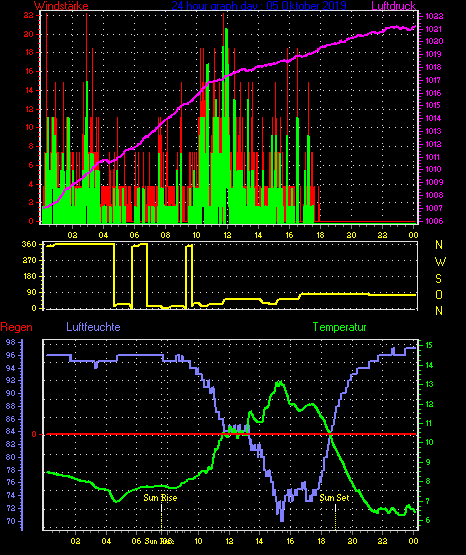The image size is (466, 555).
Task: Click the O compass direction letter
Action: pos(439,295)
